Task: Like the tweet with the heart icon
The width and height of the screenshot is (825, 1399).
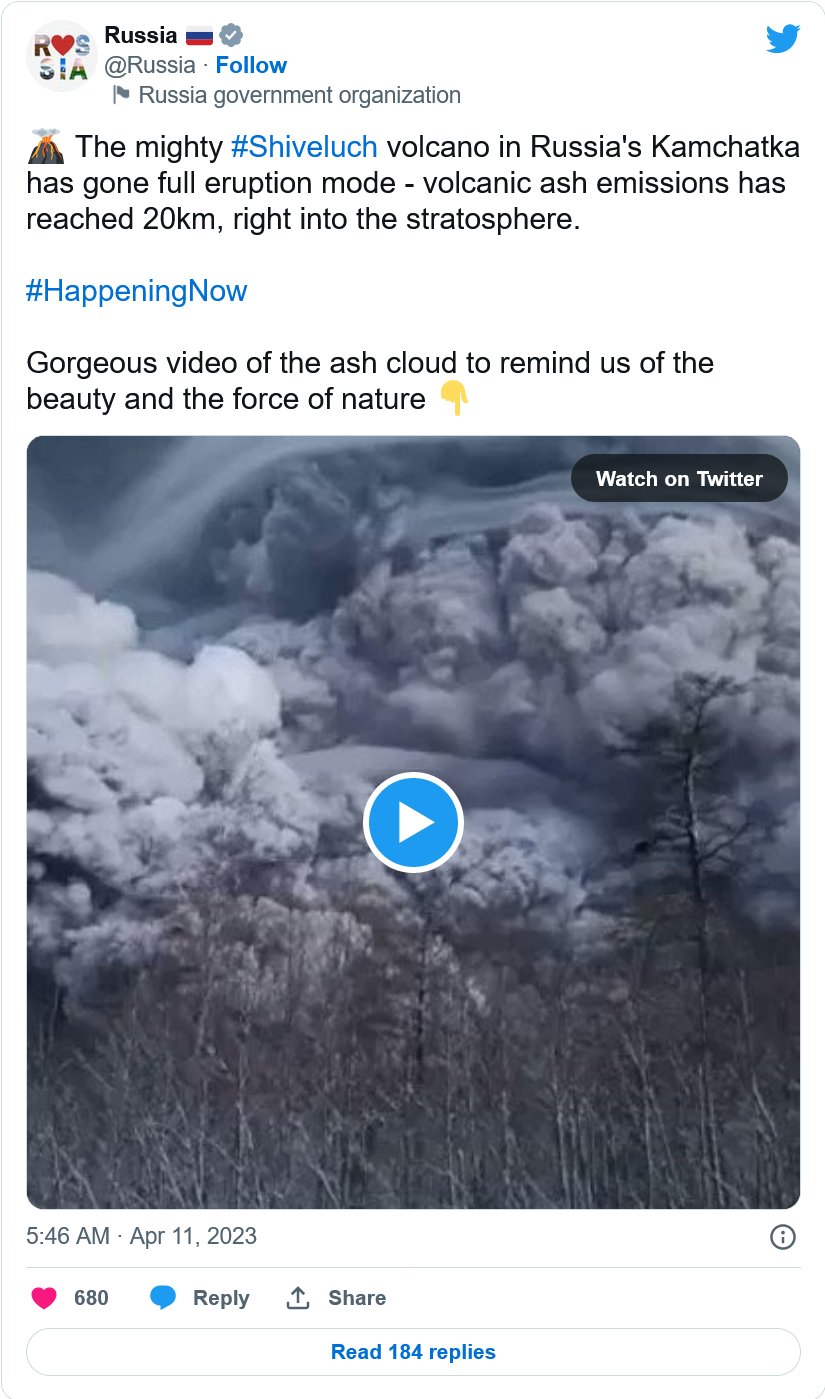Action: 44,1298
